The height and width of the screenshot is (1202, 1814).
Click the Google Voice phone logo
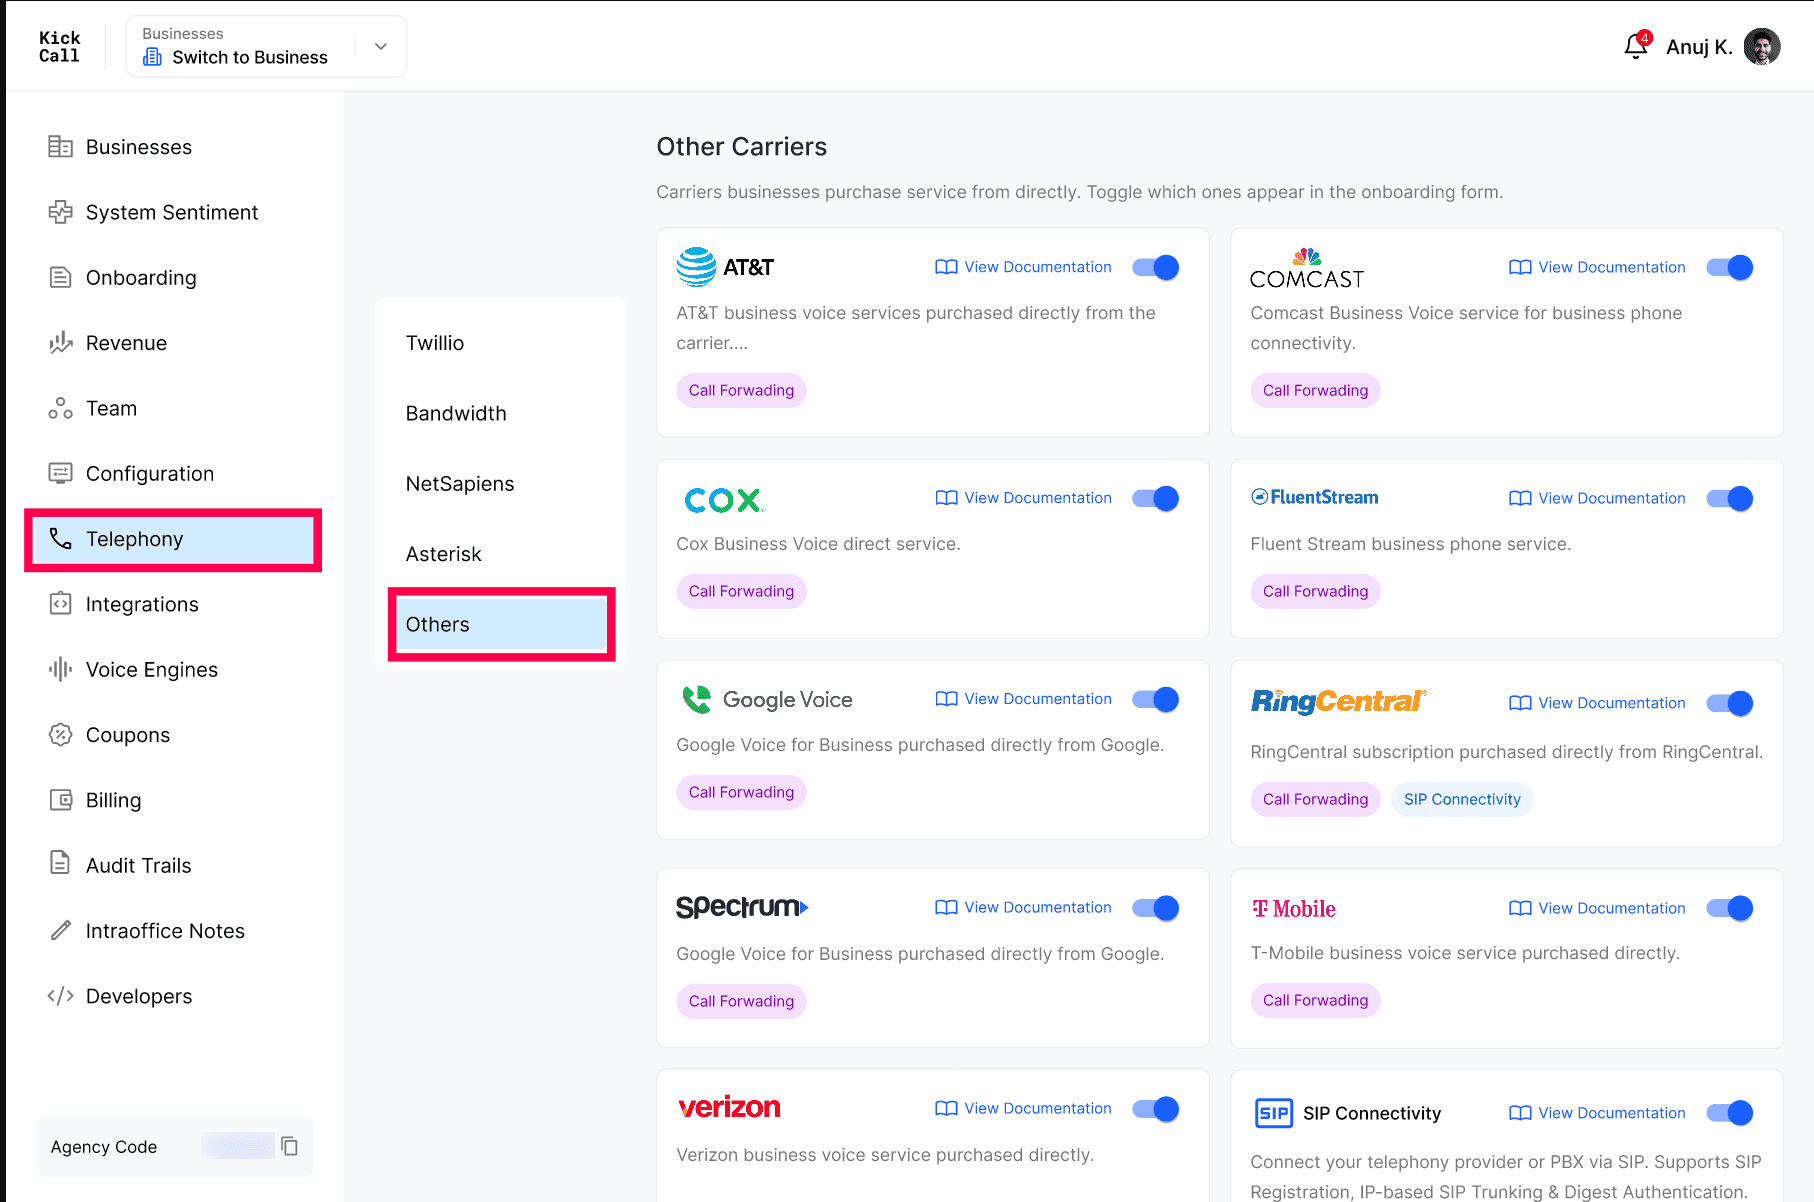(x=697, y=699)
